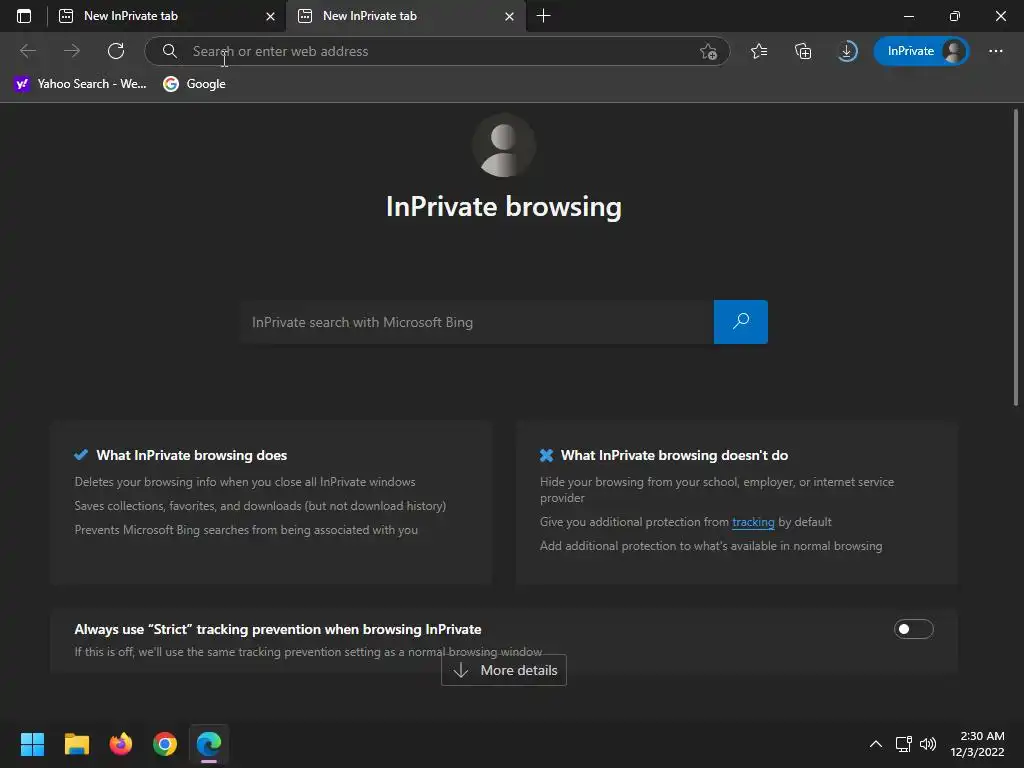Open Settings and more ellipsis menu

(995, 51)
